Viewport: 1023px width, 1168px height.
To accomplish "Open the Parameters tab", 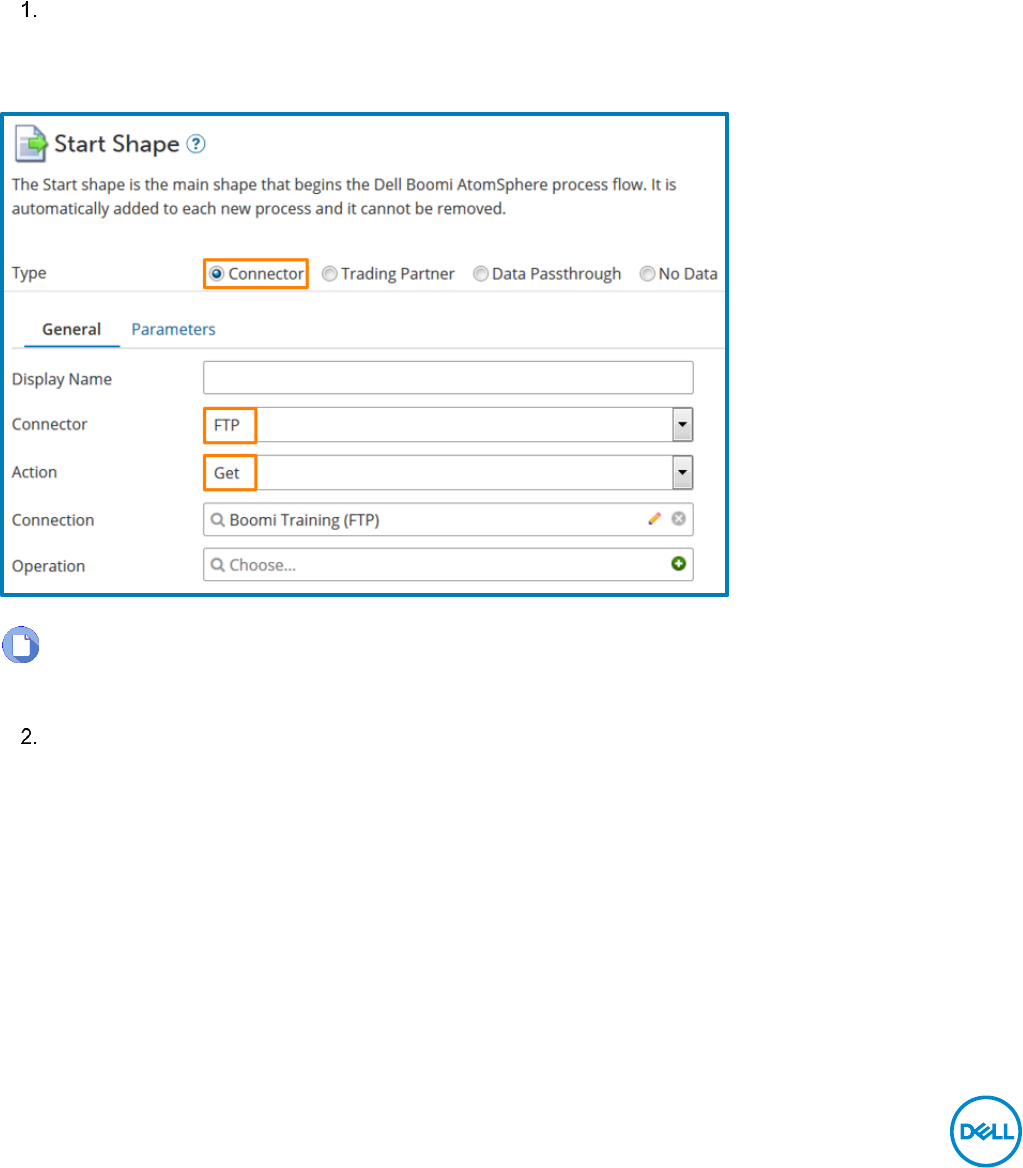I will (174, 329).
